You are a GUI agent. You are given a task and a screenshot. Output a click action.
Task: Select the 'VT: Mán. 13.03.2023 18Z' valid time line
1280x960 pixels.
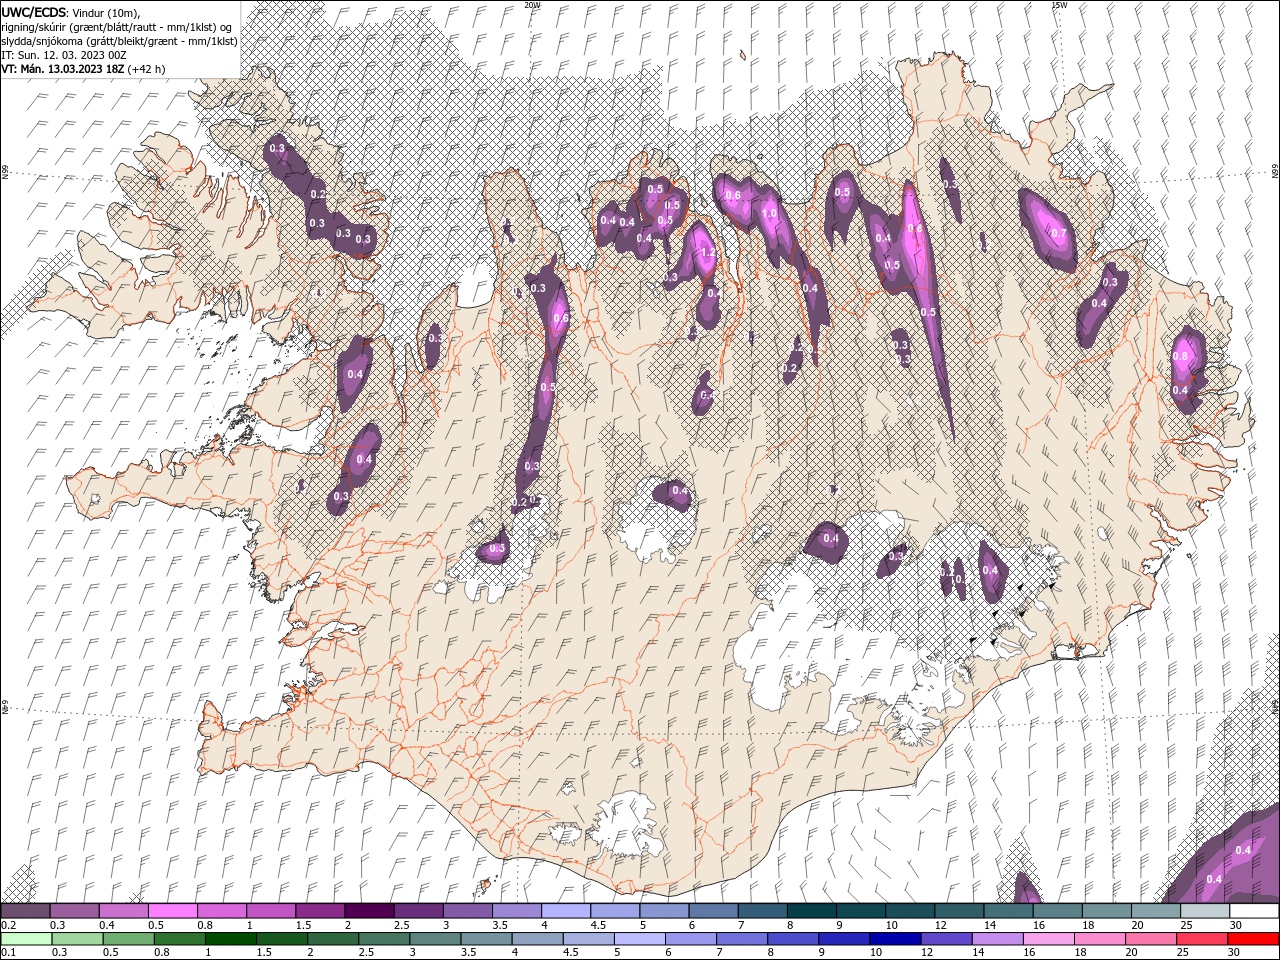(84, 69)
